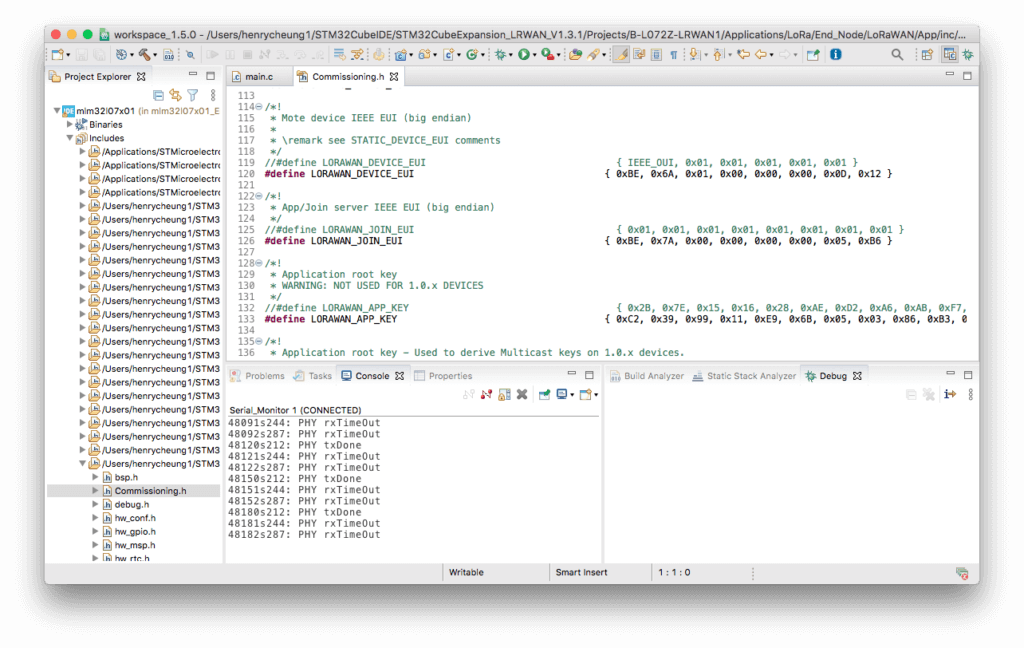
Task: Run the application with the green play icon
Action: click(524, 55)
